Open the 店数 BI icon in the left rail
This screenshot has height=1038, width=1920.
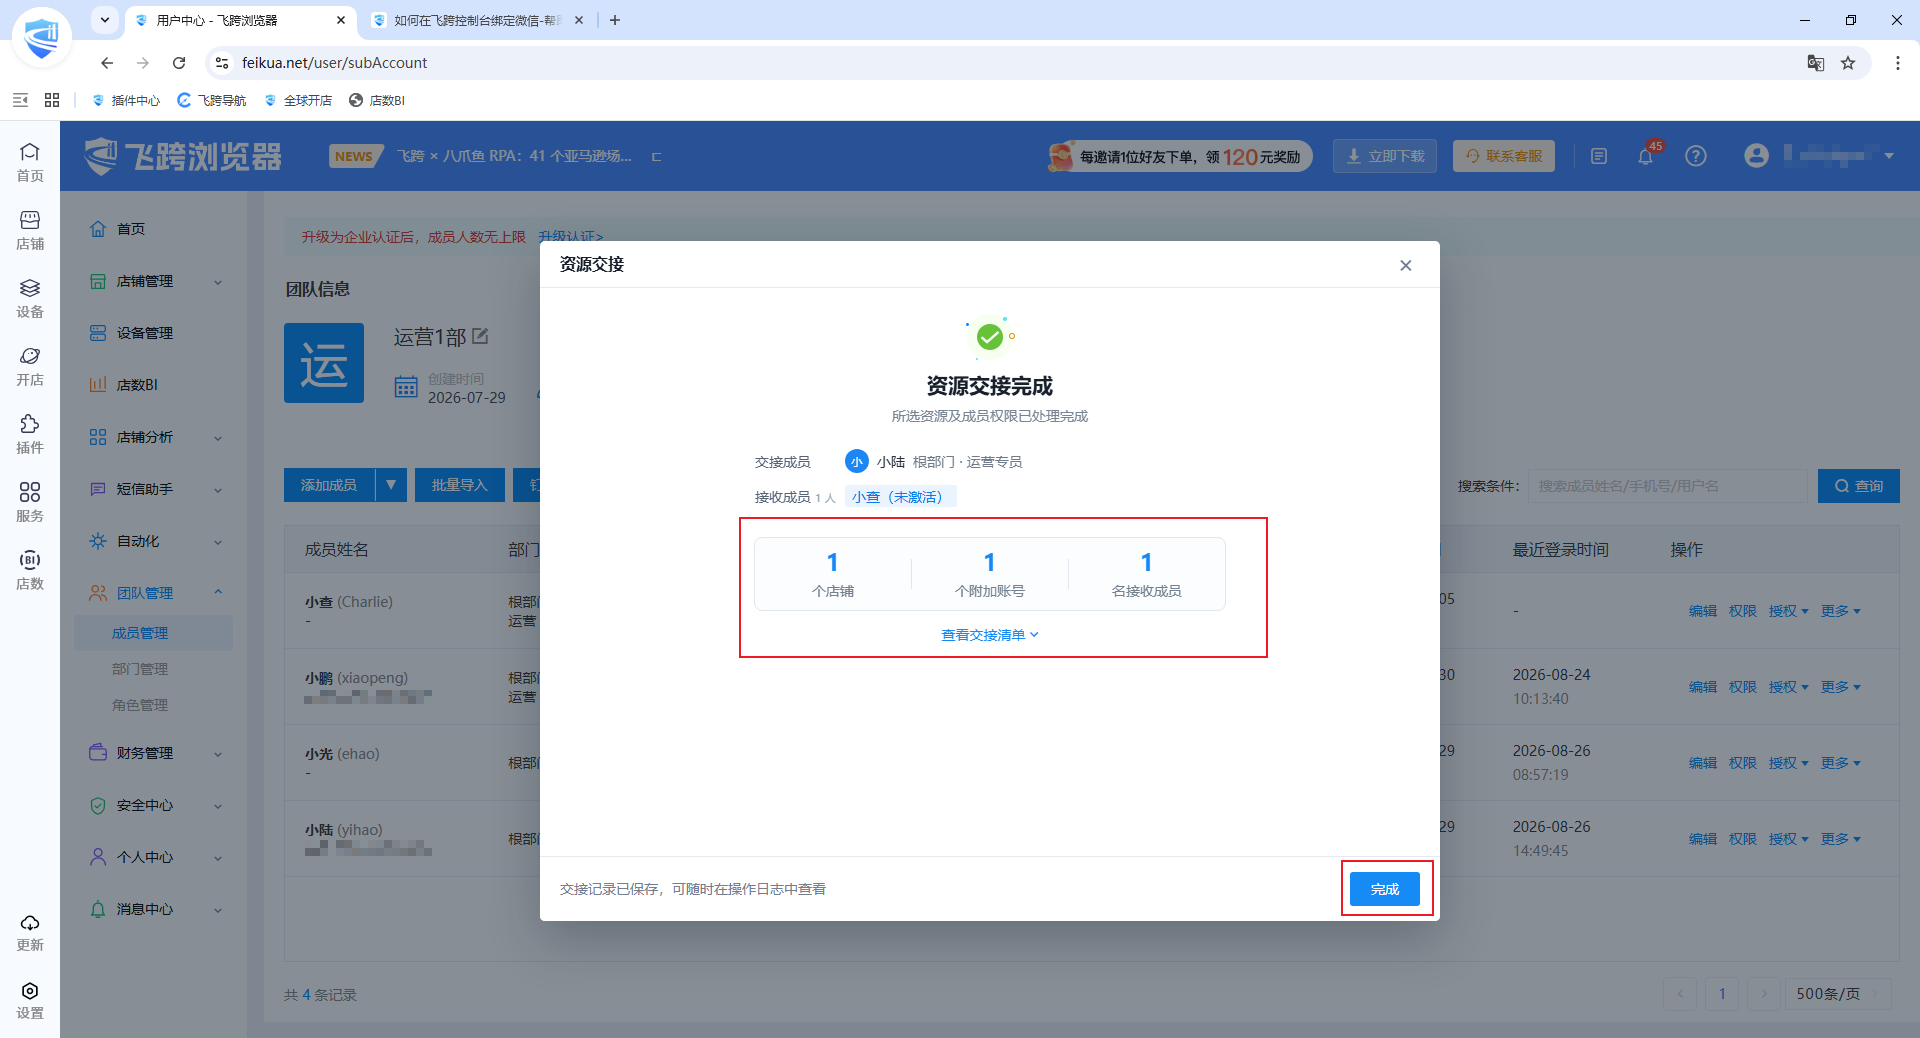(30, 570)
